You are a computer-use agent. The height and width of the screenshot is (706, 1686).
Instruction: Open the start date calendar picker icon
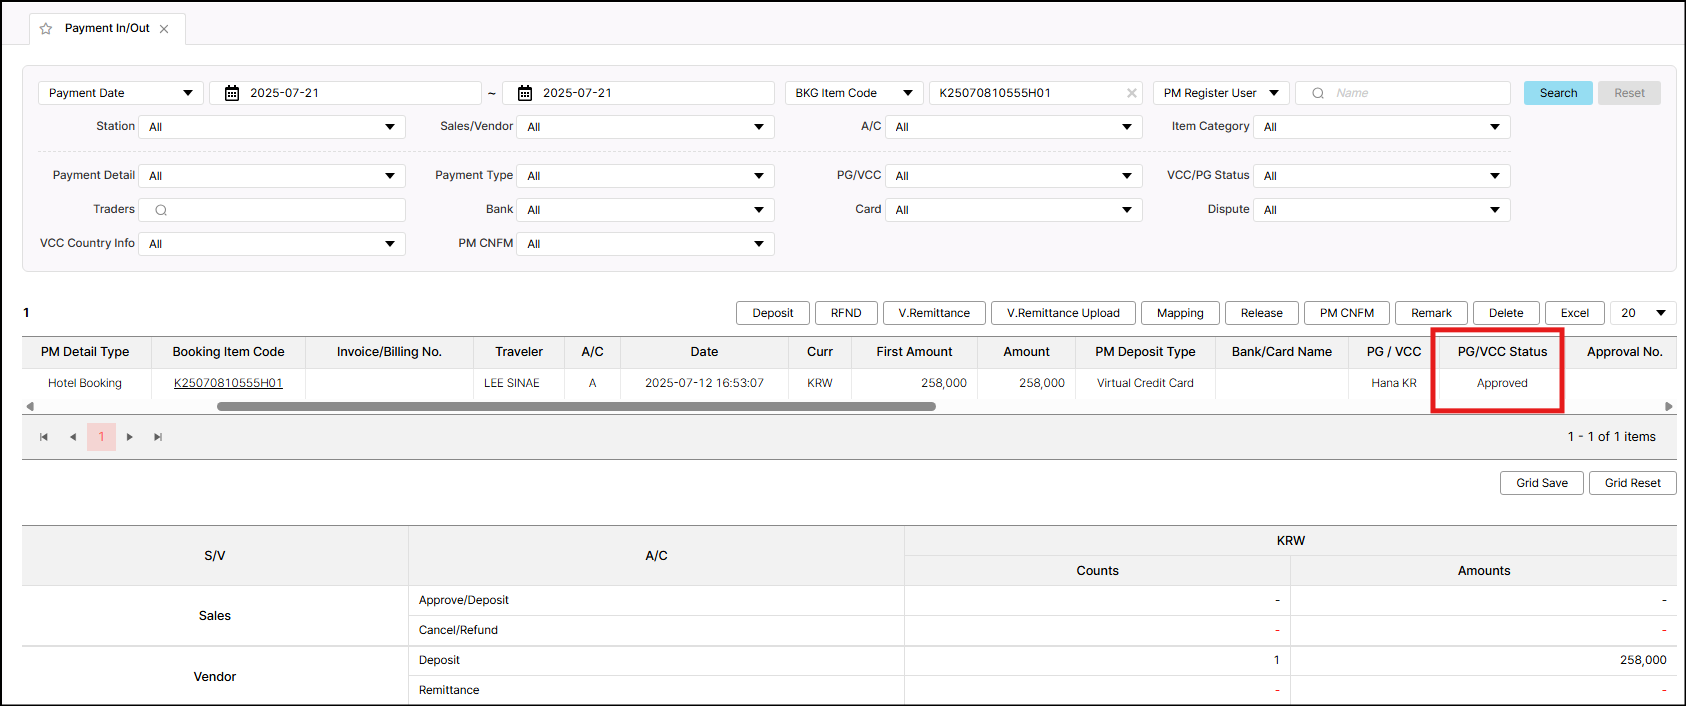click(232, 93)
